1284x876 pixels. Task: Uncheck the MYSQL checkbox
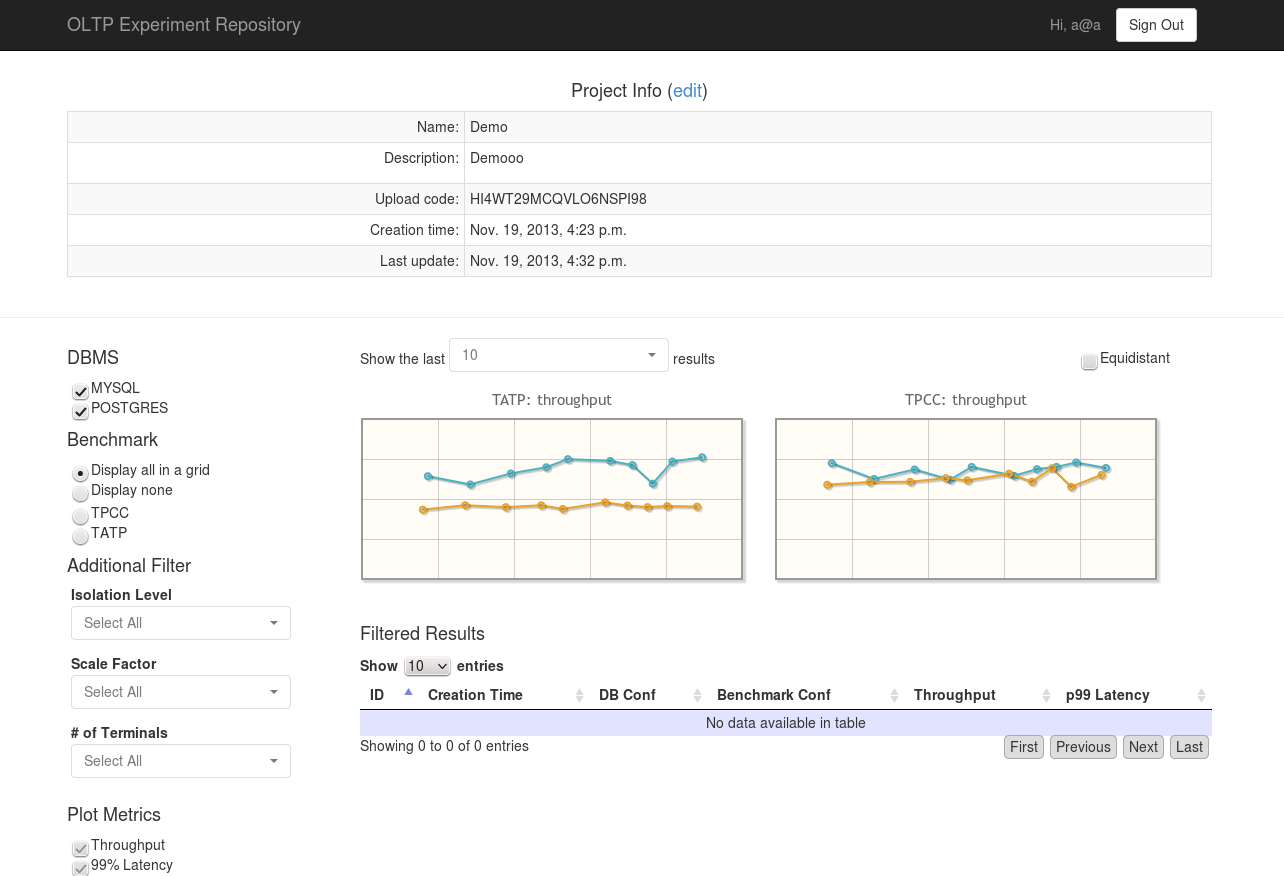80,391
